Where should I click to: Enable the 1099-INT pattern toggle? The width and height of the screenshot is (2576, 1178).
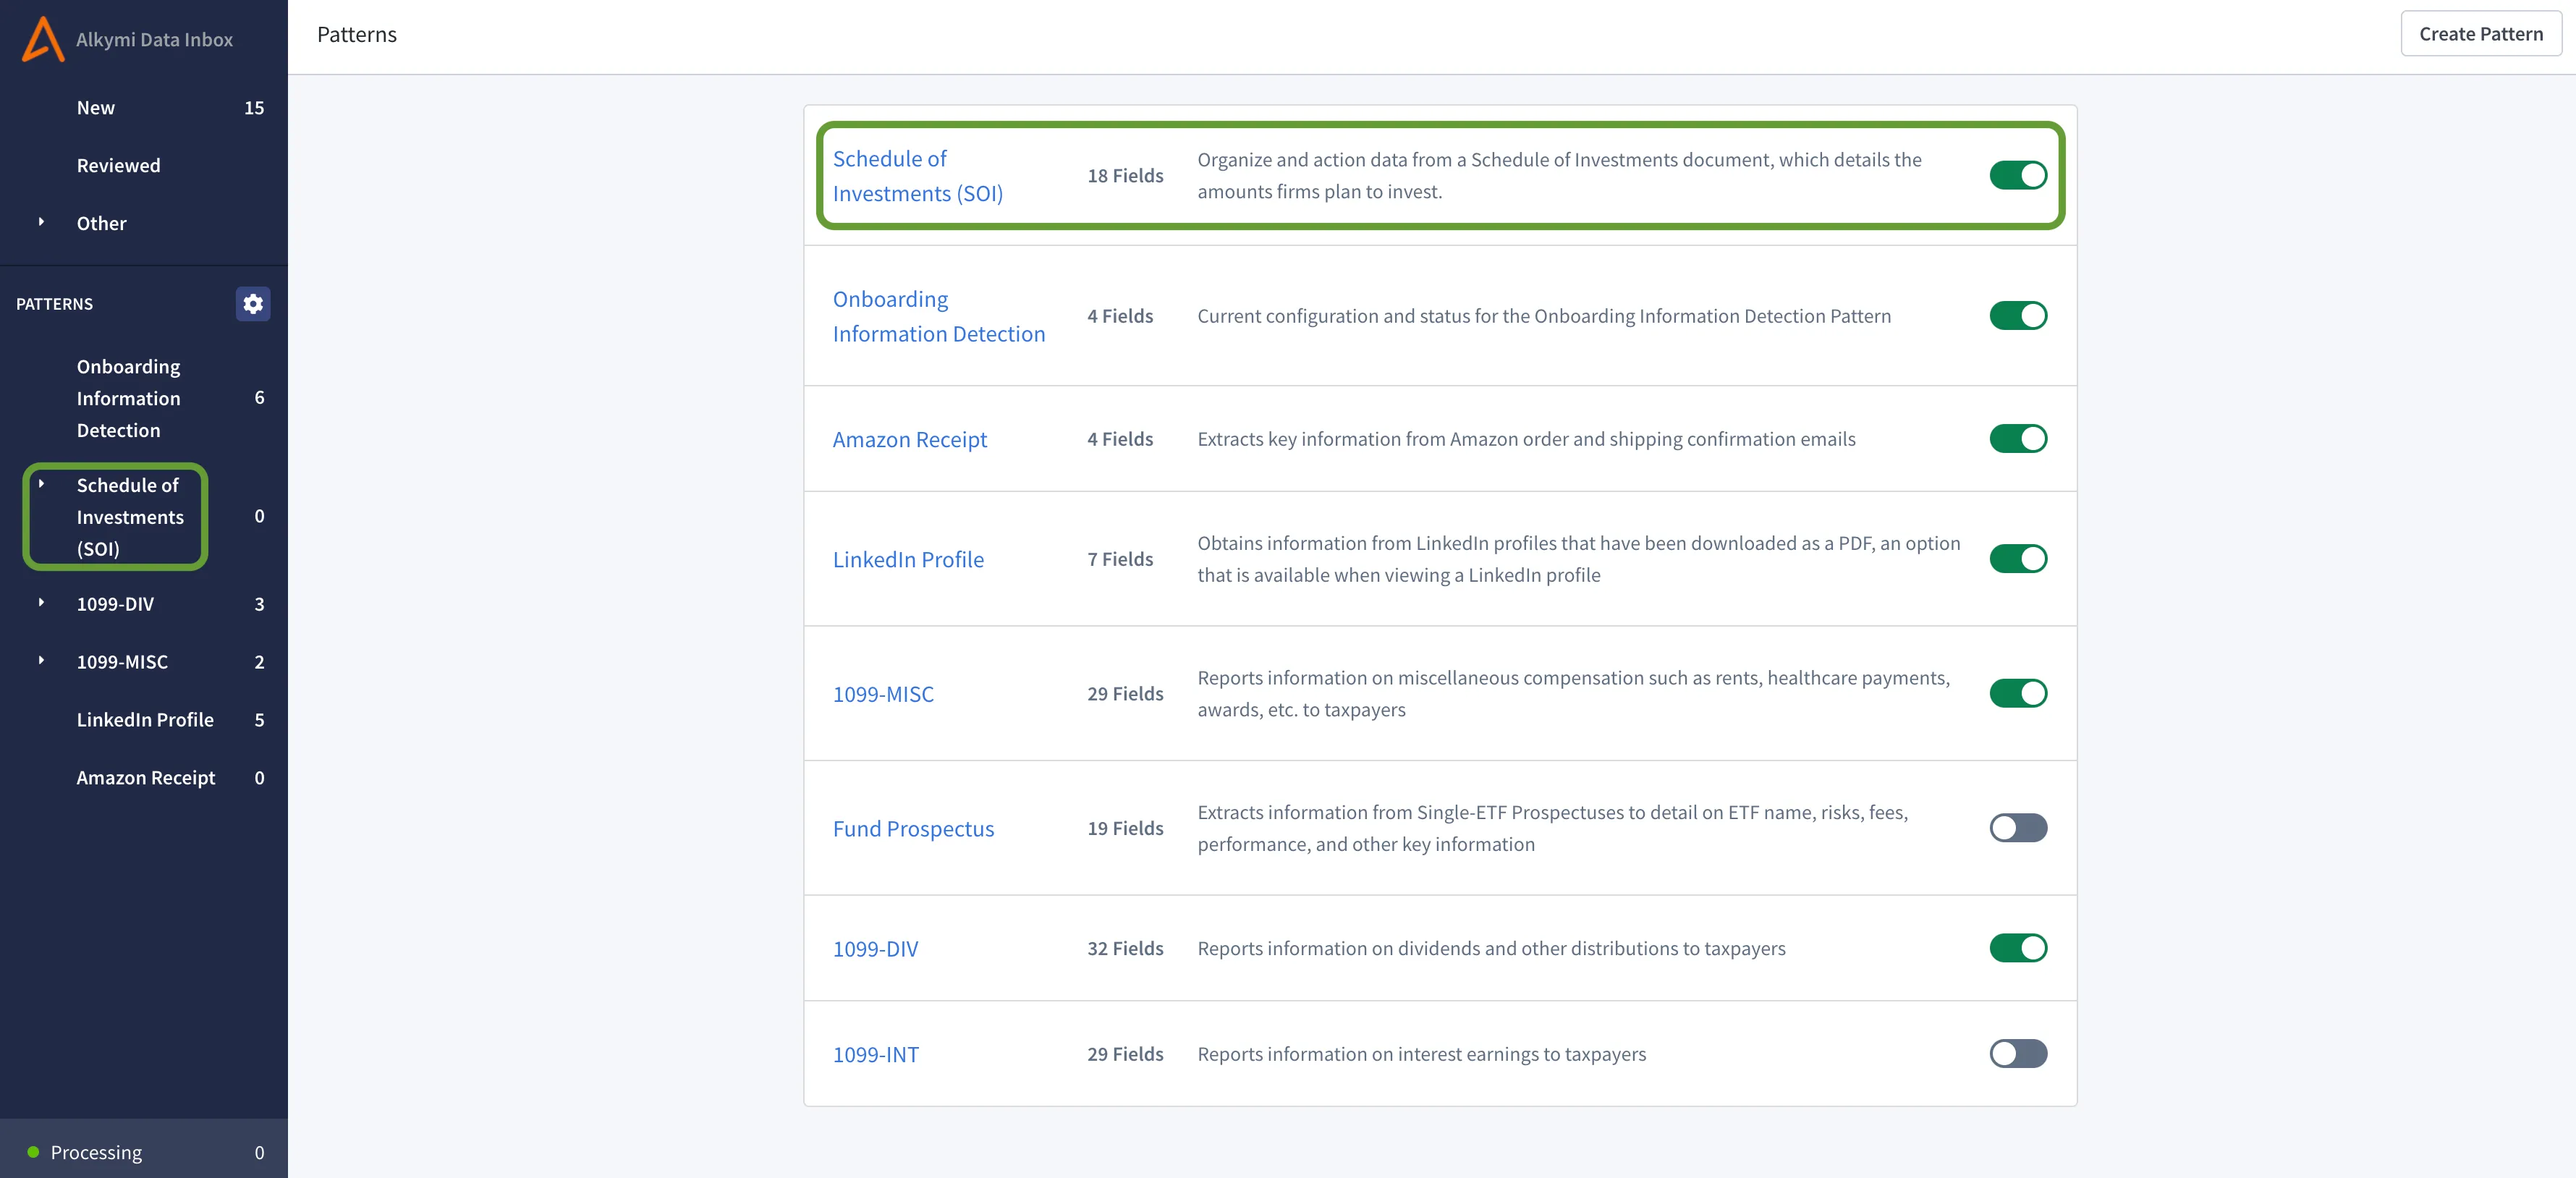(x=2018, y=1054)
